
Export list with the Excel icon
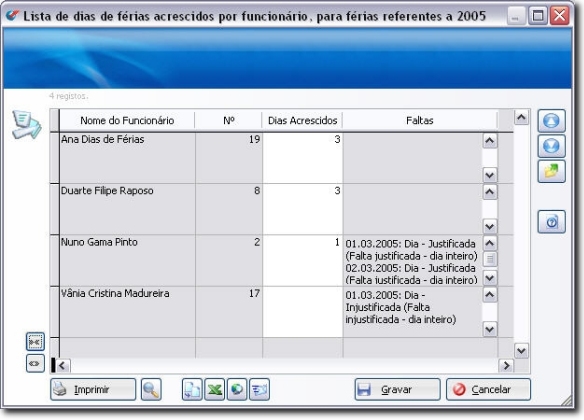point(215,389)
